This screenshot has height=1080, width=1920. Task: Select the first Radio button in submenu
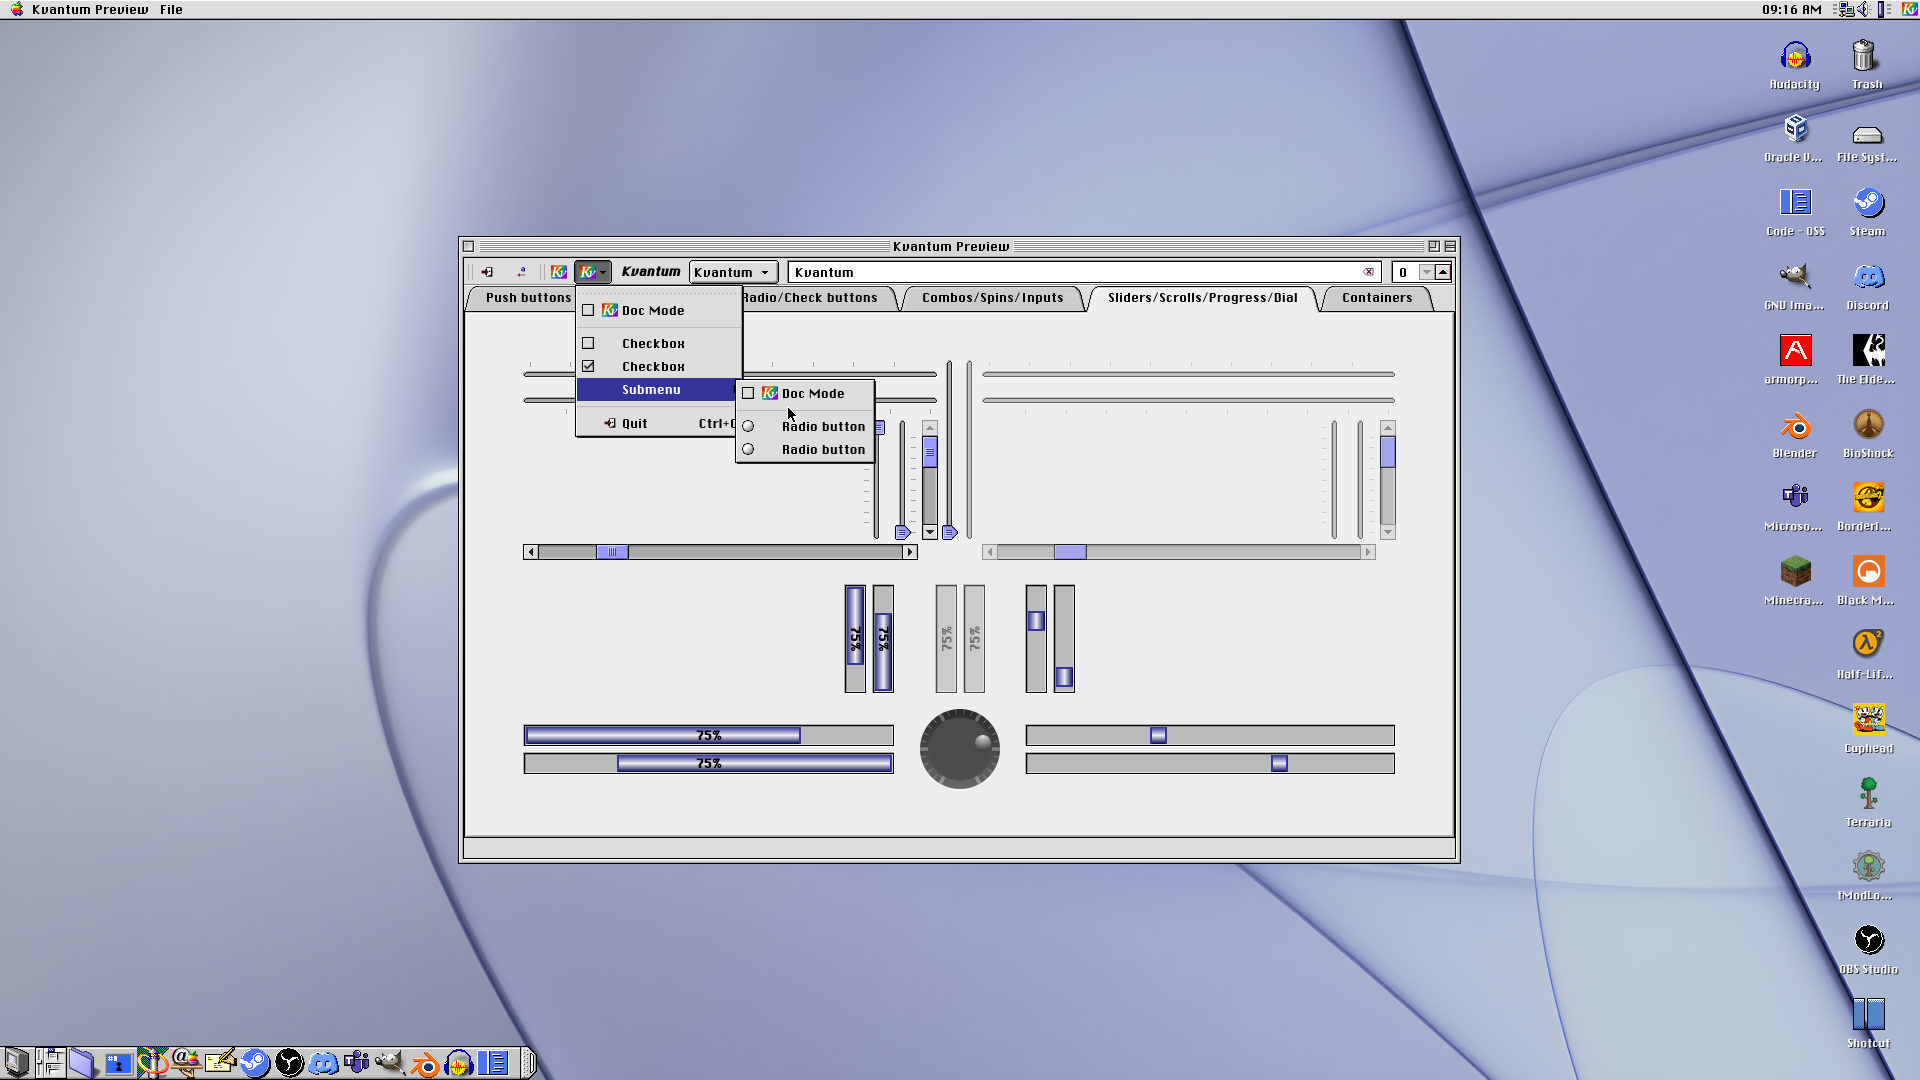(805, 426)
